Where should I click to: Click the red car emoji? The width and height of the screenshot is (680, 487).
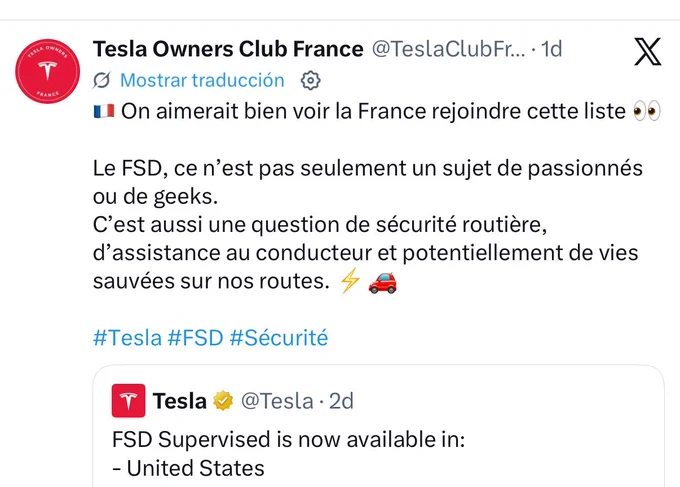click(382, 283)
